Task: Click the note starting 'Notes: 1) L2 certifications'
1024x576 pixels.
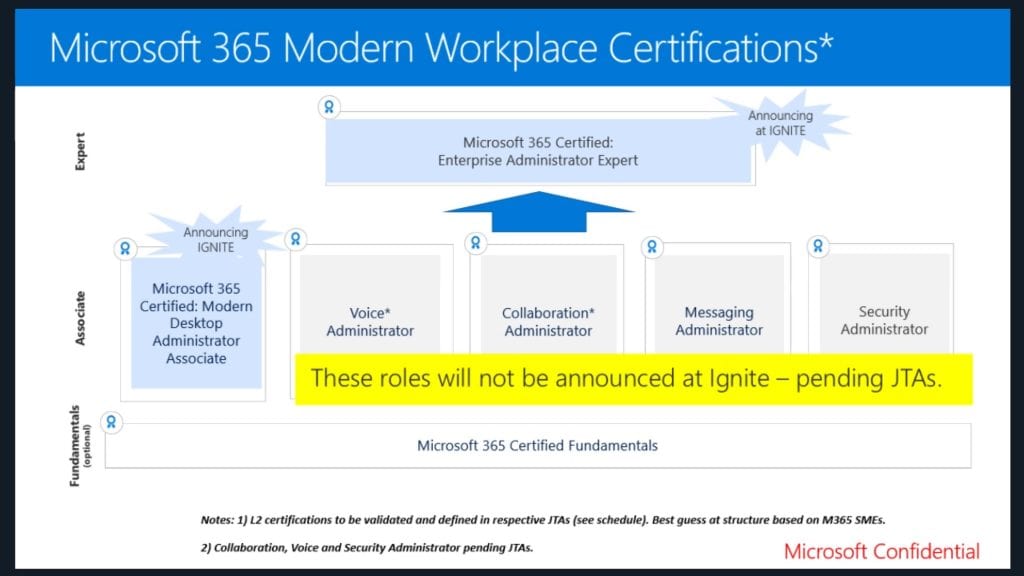Action: pyautogui.click(x=543, y=520)
